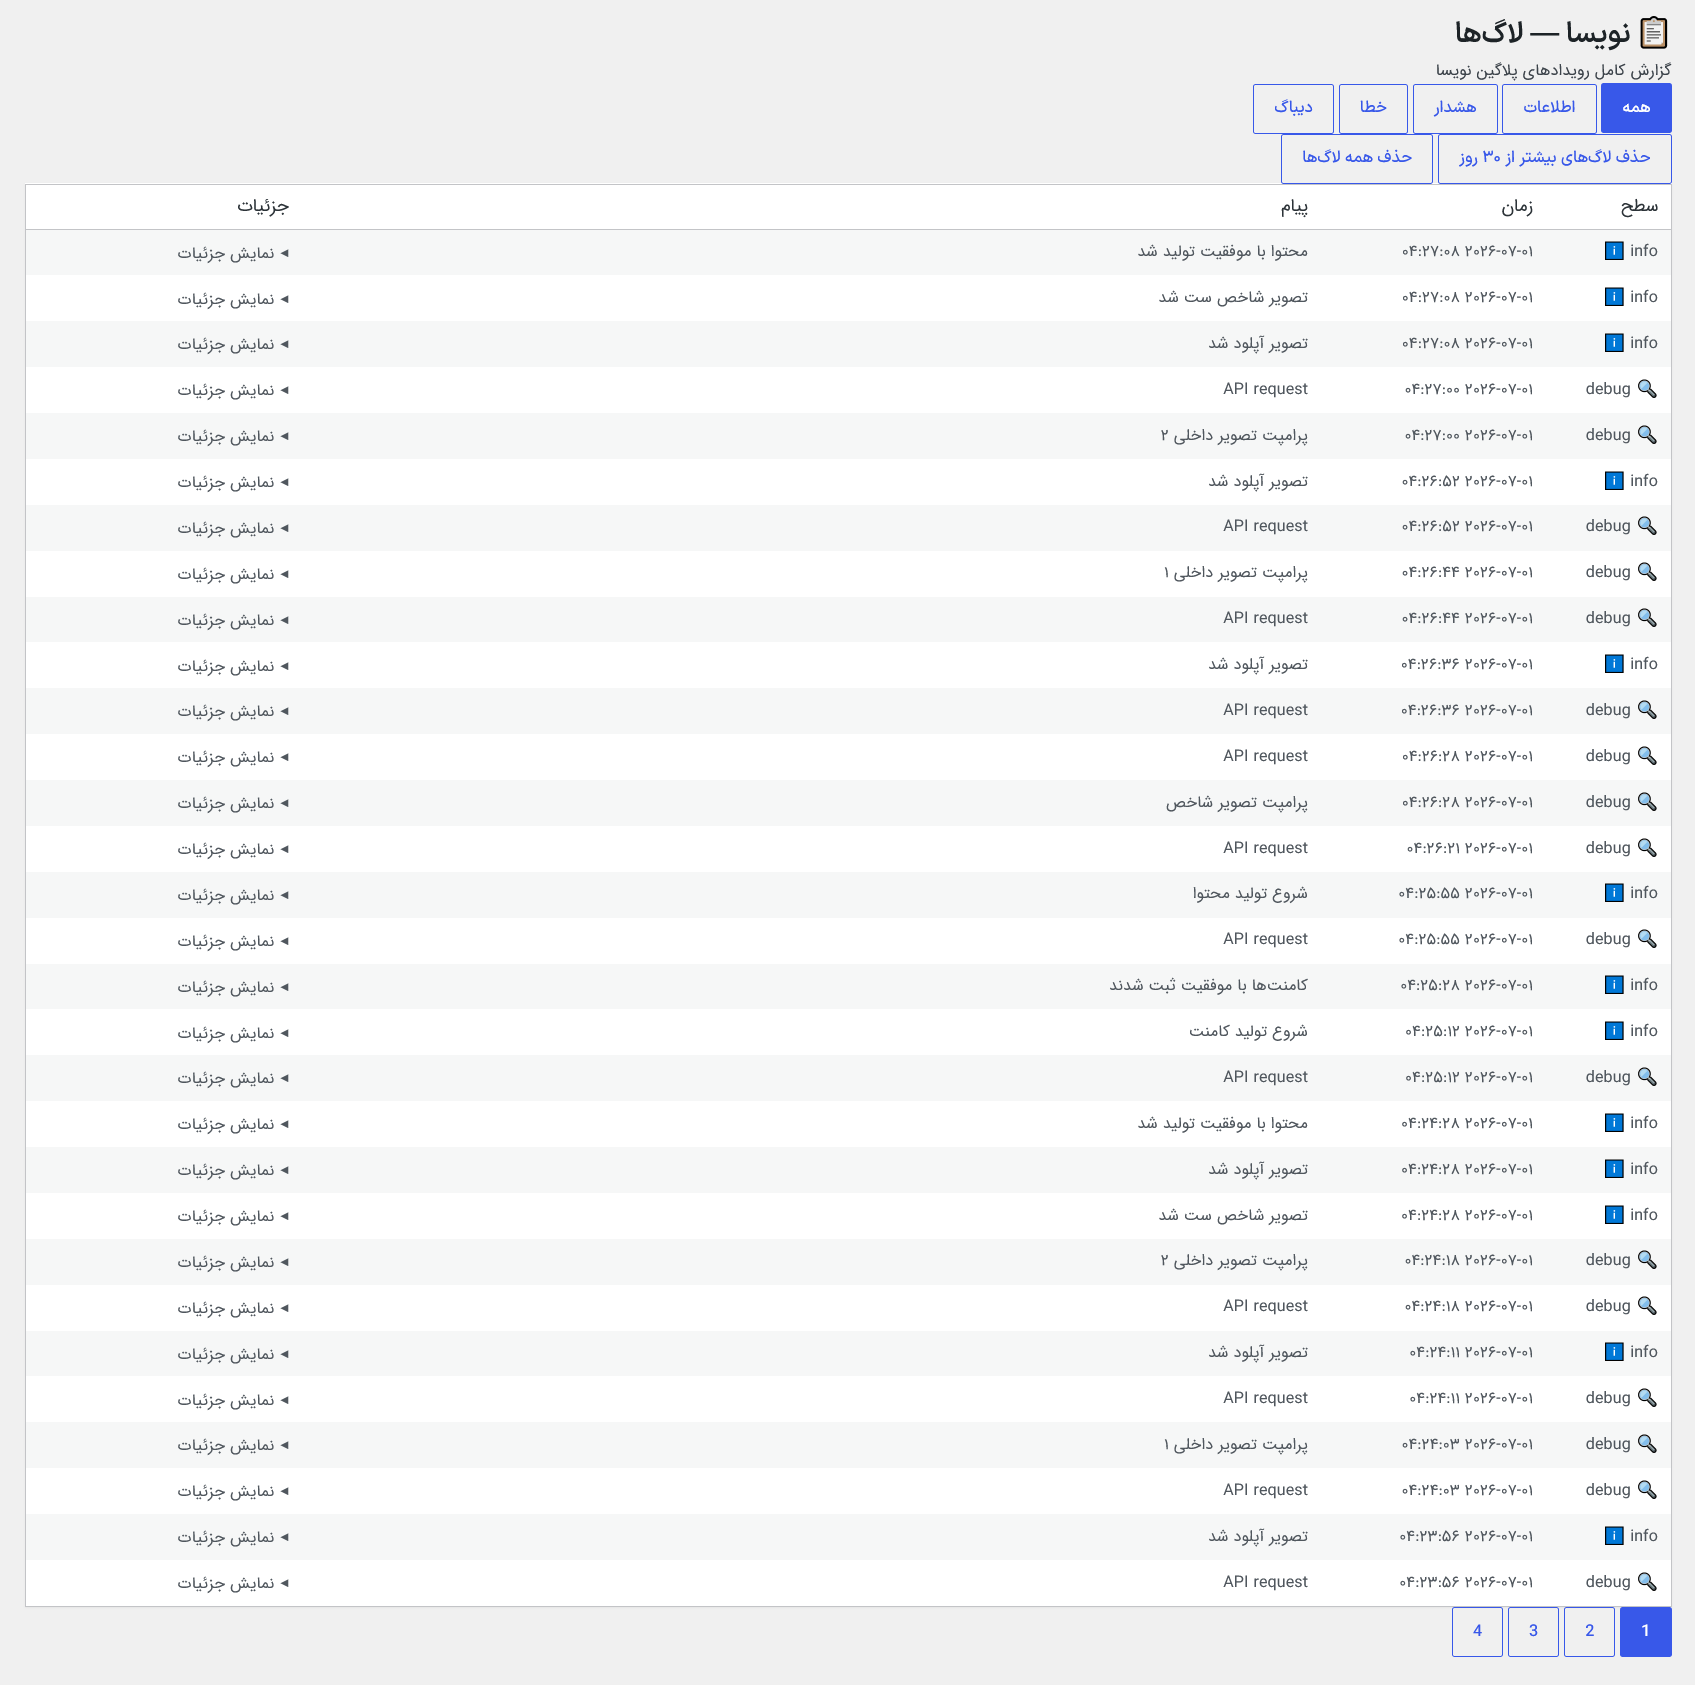The width and height of the screenshot is (1695, 1685).
Task: Click info icon of 04:27:08 تصویر شاخص ست شد row
Action: (x=1614, y=297)
